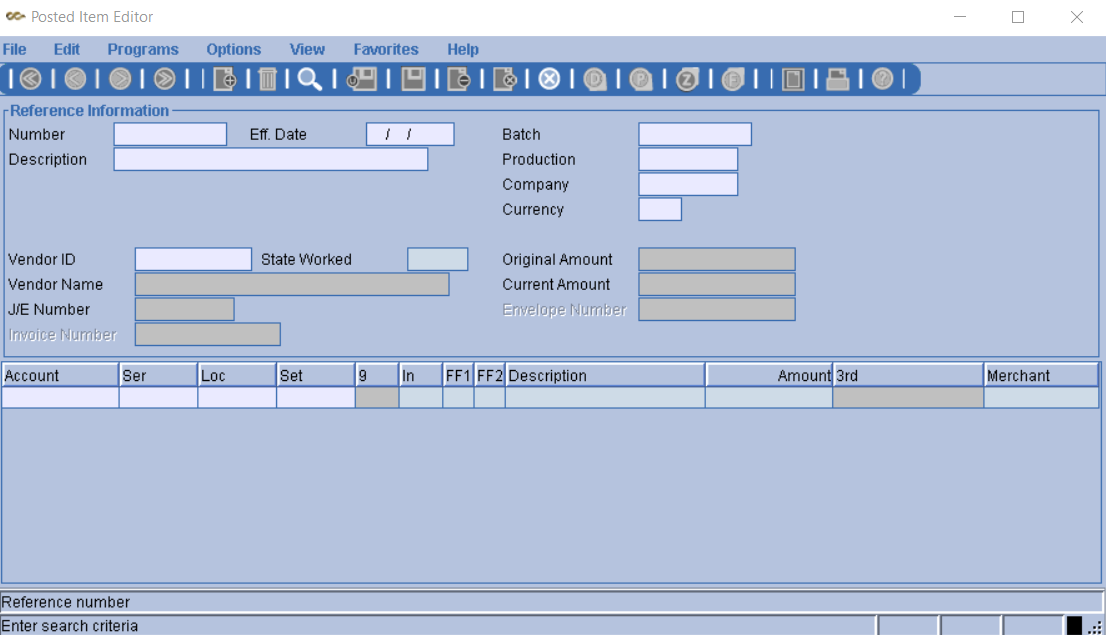This screenshot has height=635, width=1106.
Task: Click the Invoice Number field
Action: point(207,334)
